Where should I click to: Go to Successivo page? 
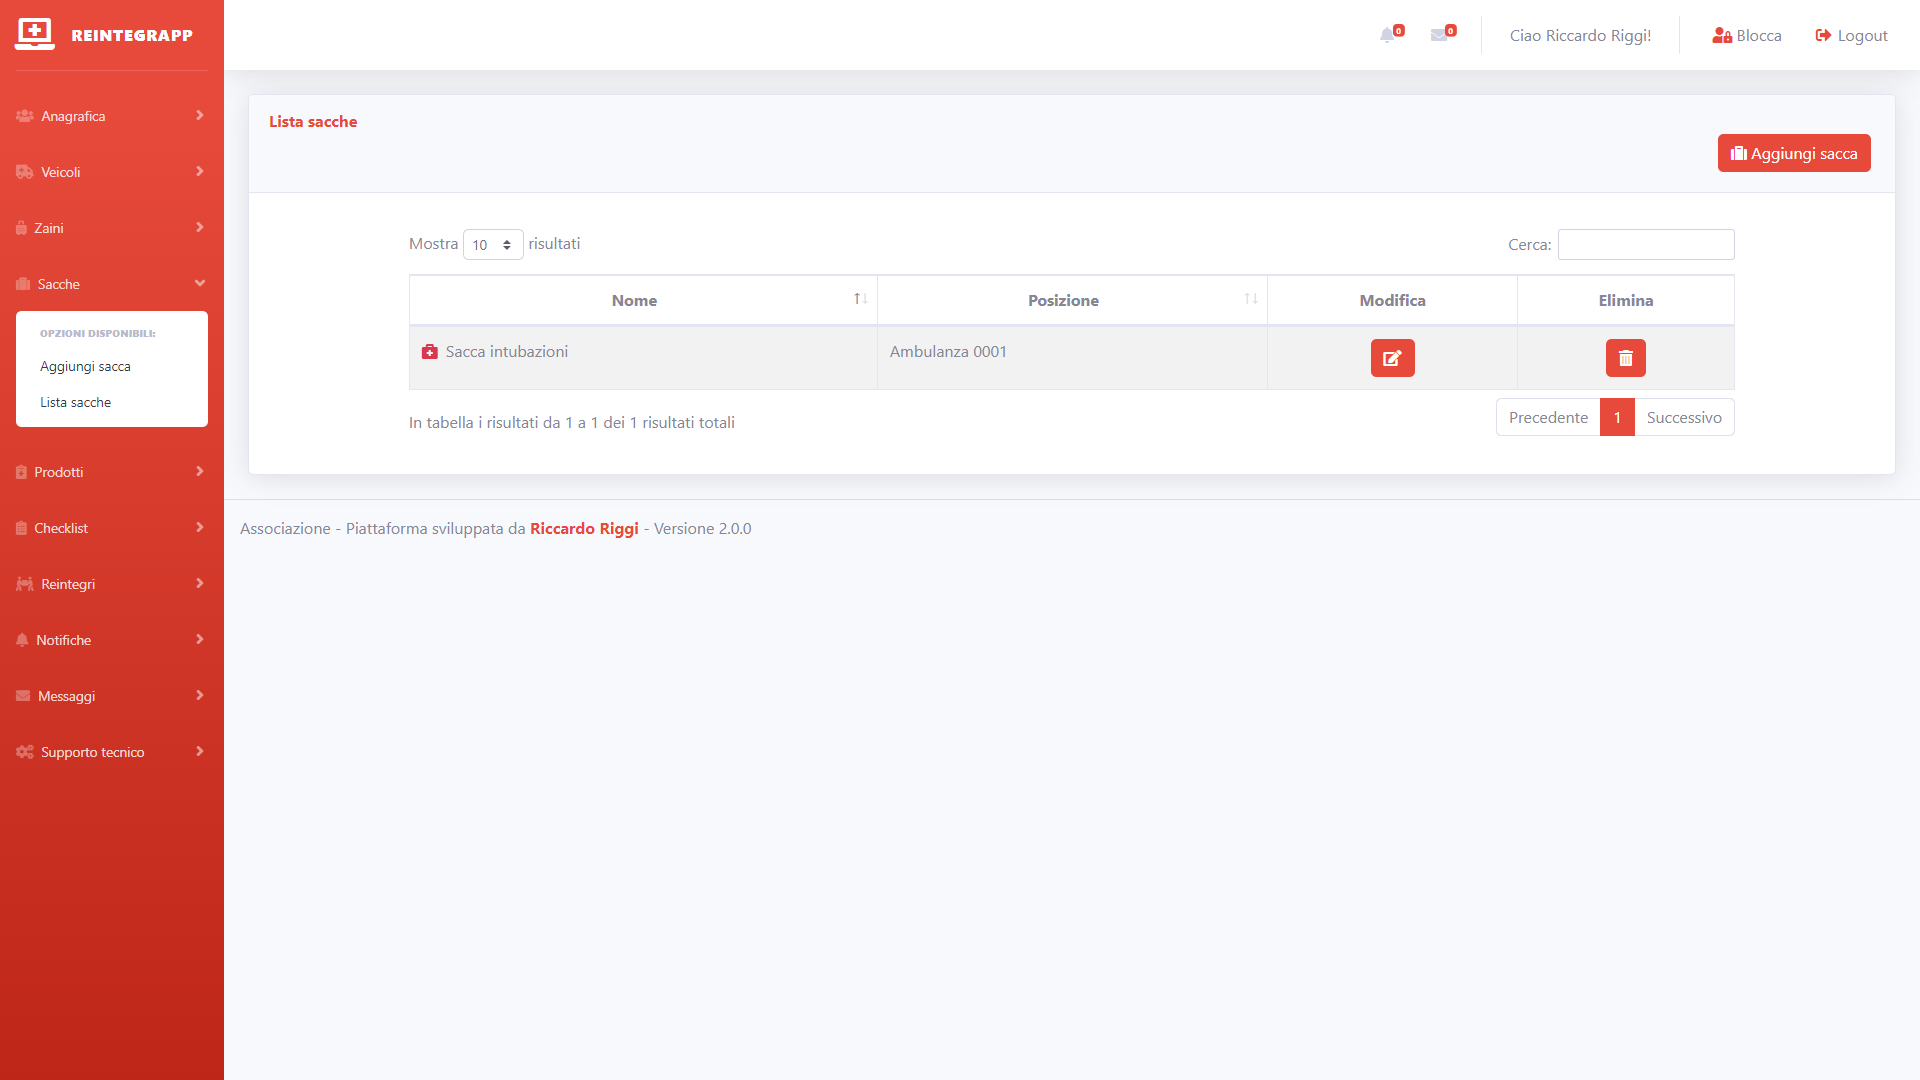[x=1683, y=418]
